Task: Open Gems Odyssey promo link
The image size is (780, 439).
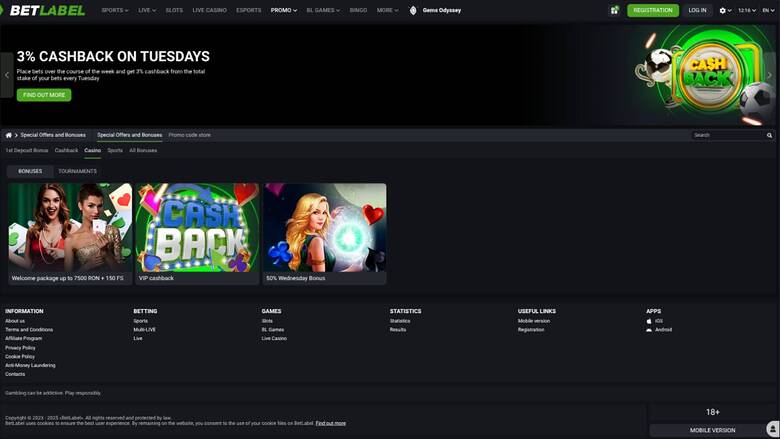Action: click(442, 10)
